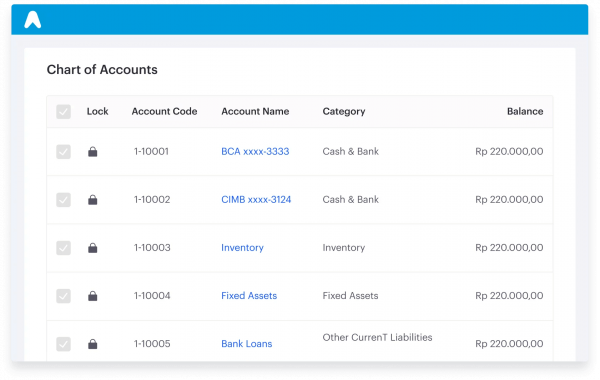Click lock icon in Bank Loans row
600x380 pixels.
(93, 344)
